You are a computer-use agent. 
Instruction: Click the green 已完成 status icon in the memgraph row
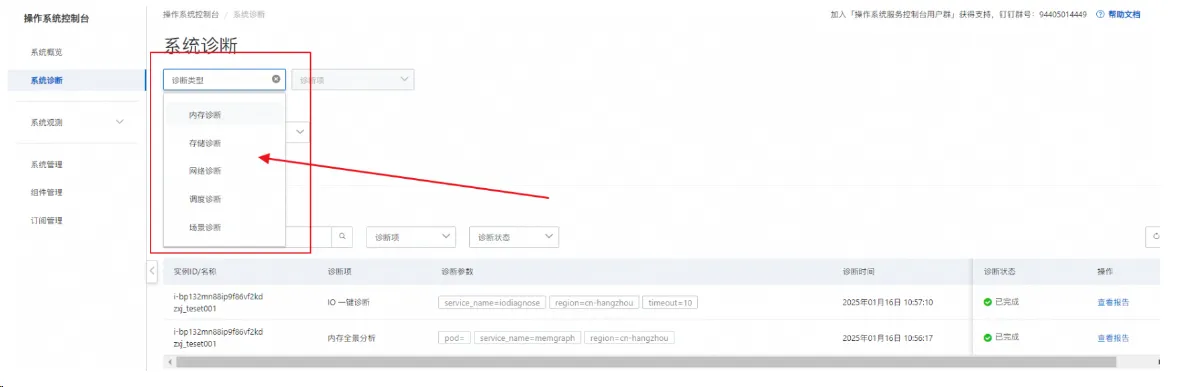click(987, 338)
